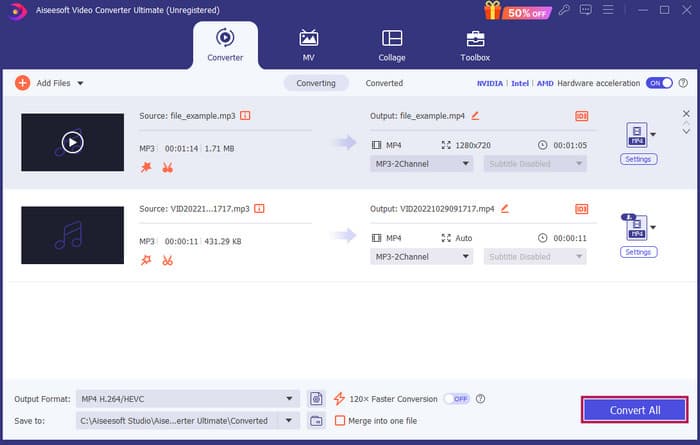This screenshot has width=700, height=445.
Task: Play the file_example.mp3 thumbnail preview
Action: point(72,142)
